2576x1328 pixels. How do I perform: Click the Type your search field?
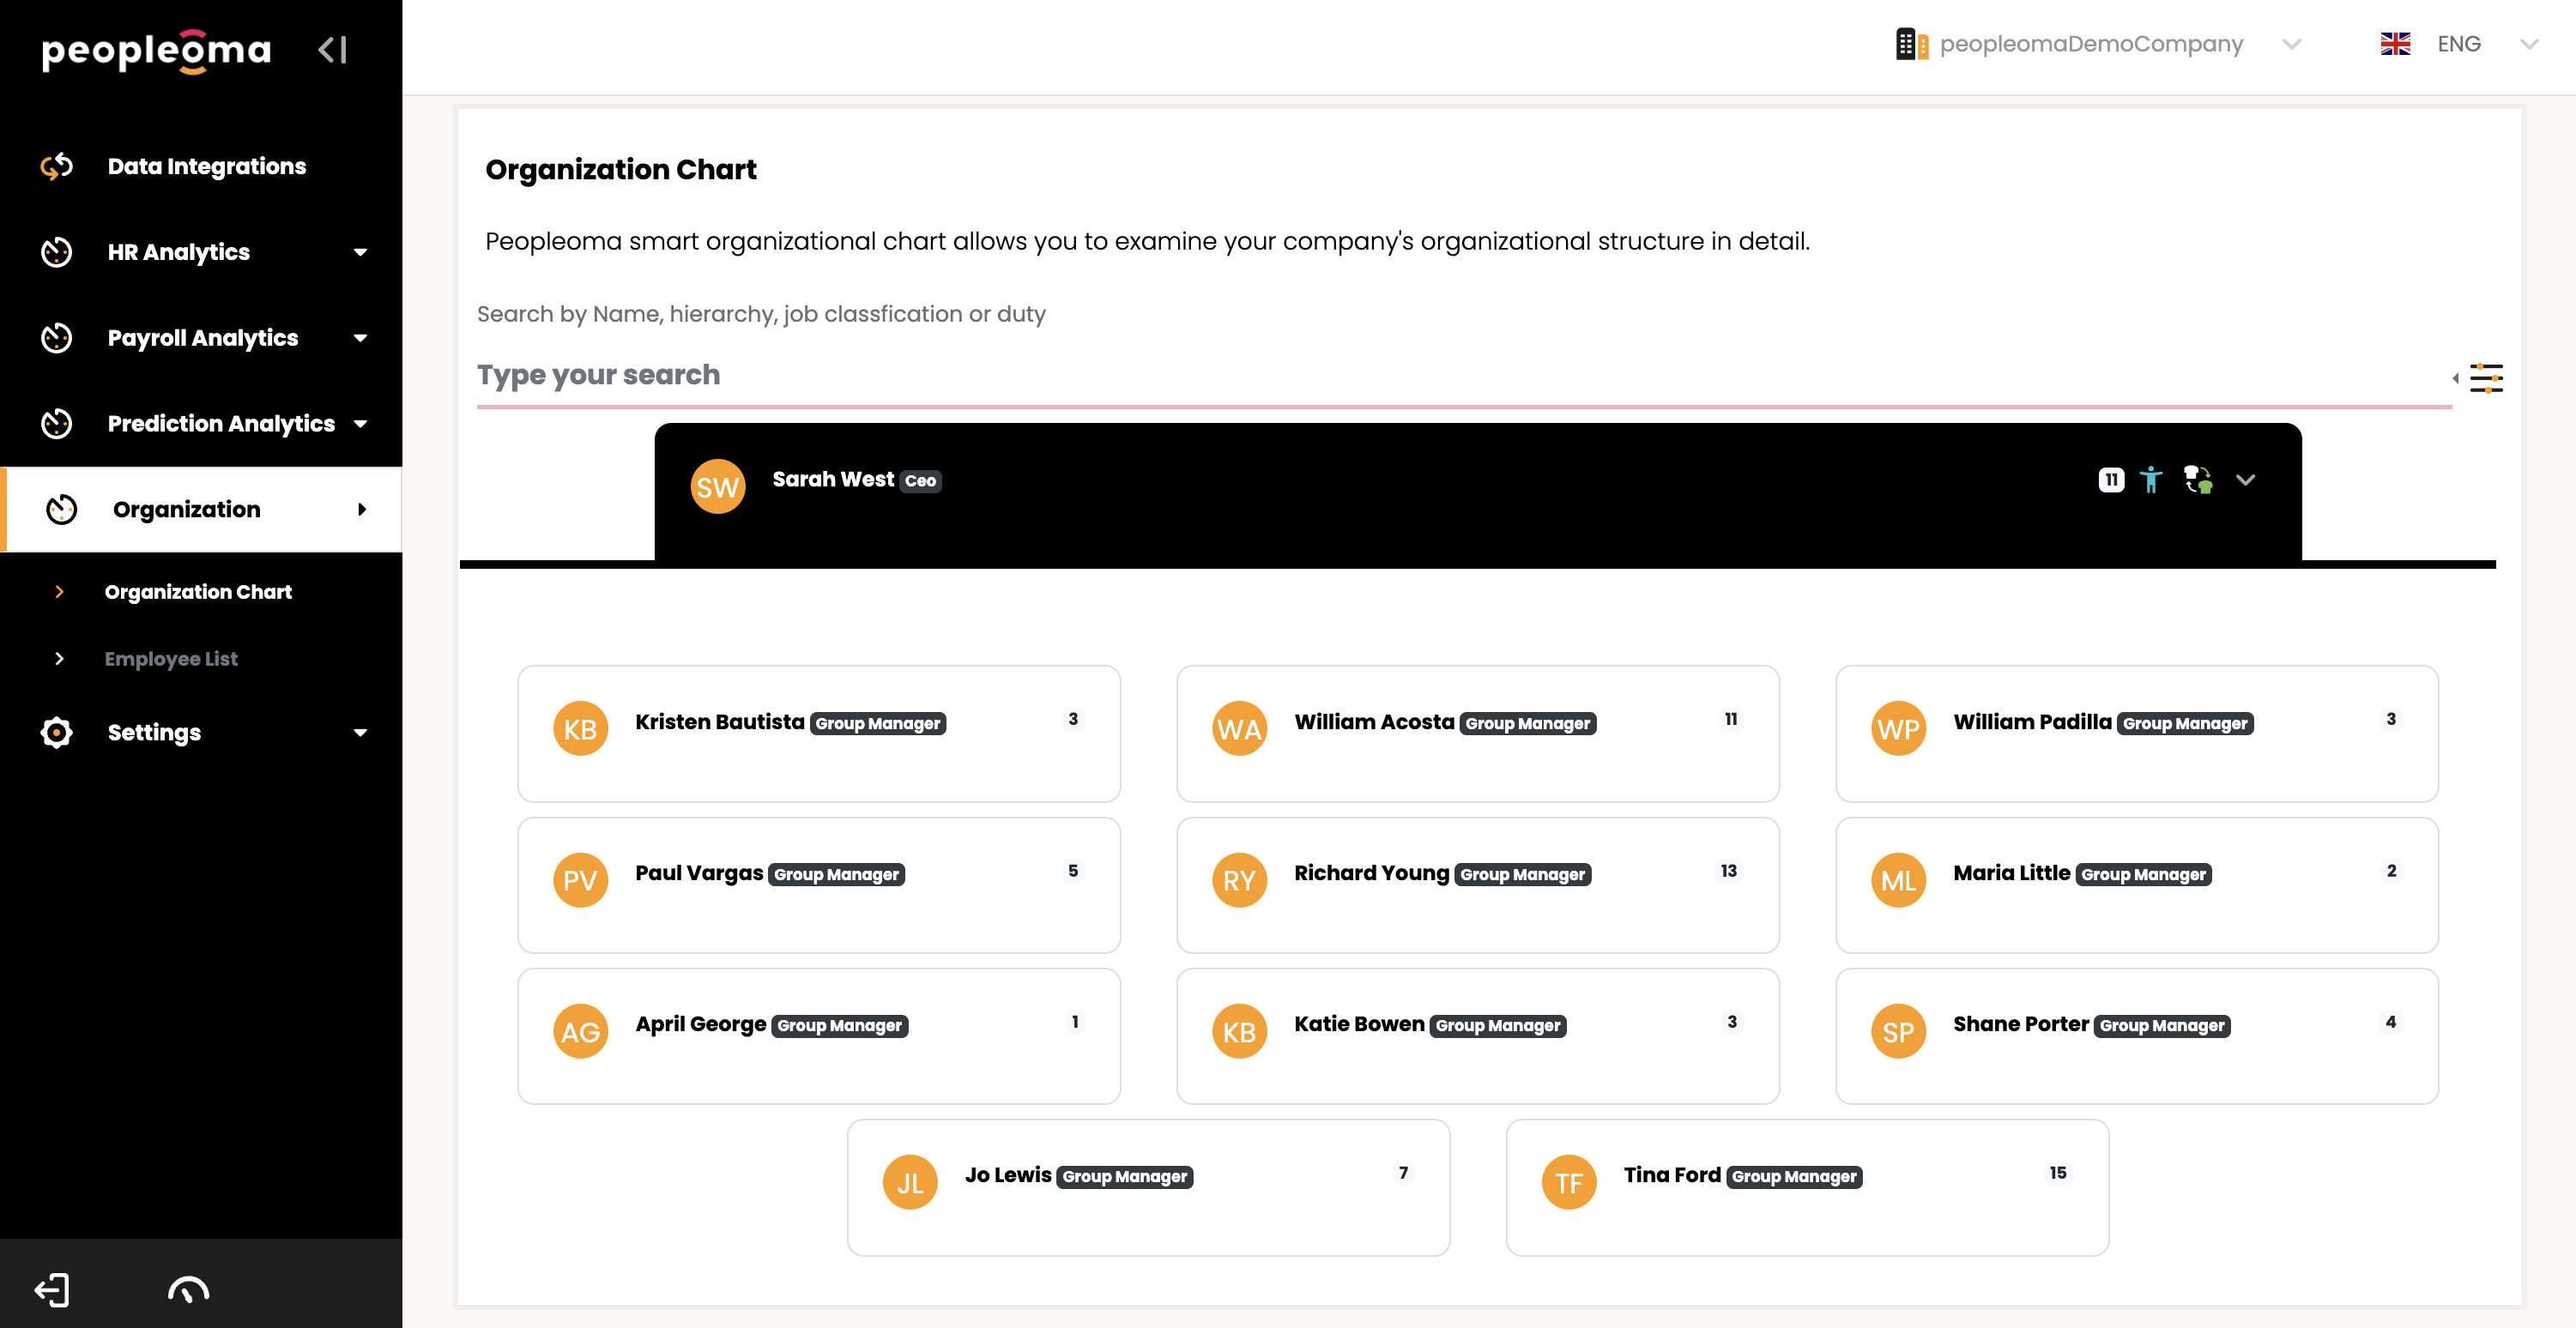[1464, 376]
